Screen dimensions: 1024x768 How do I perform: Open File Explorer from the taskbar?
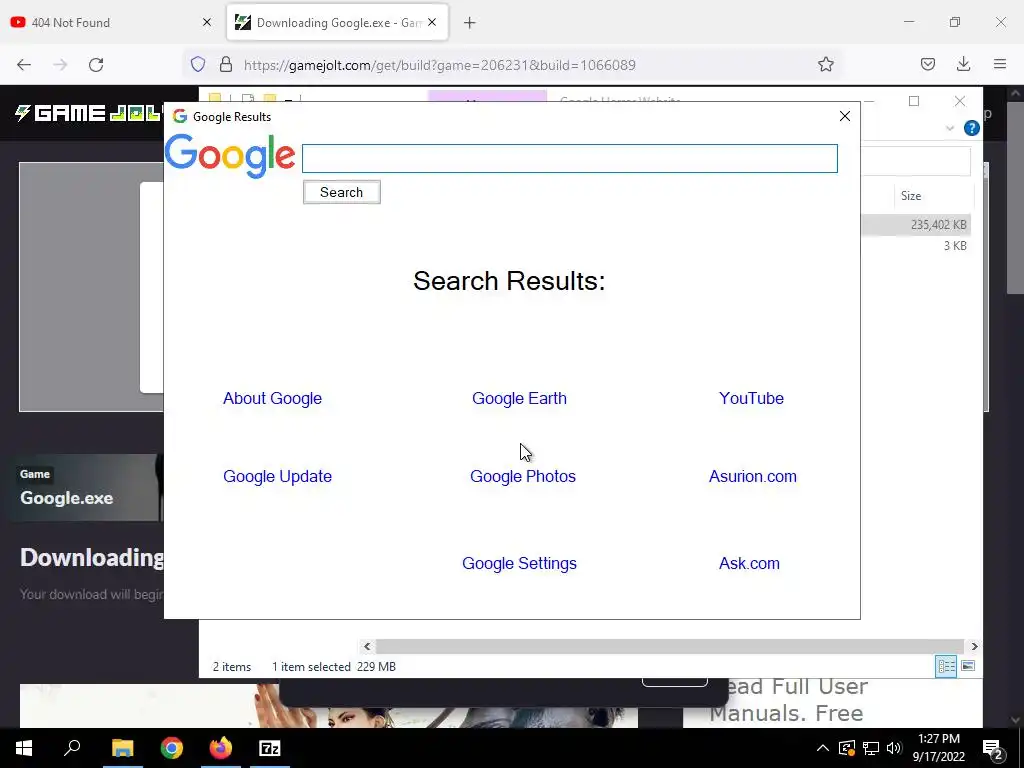coord(122,748)
